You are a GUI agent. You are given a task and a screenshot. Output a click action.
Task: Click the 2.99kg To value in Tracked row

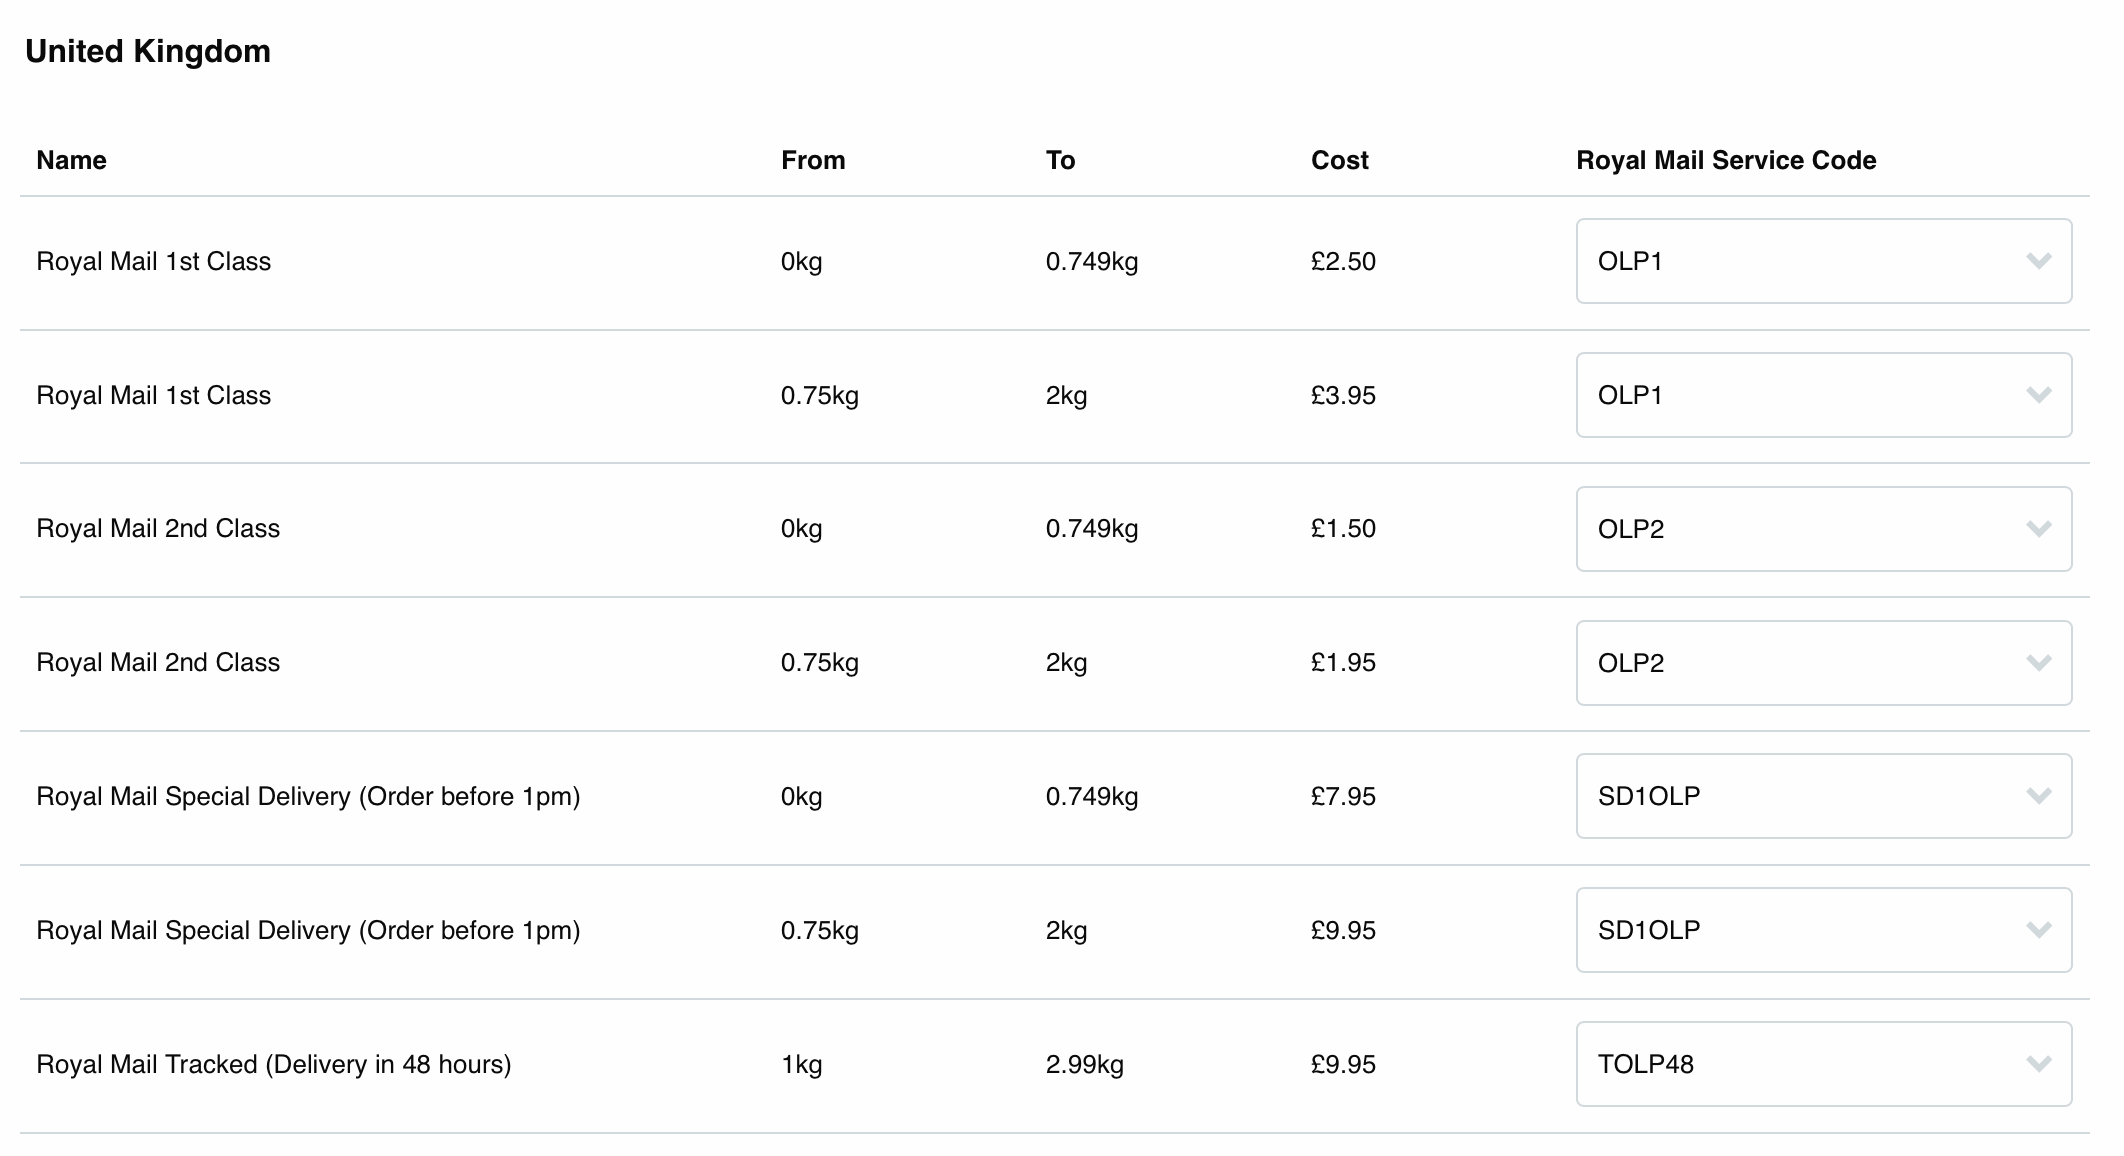1084,1064
